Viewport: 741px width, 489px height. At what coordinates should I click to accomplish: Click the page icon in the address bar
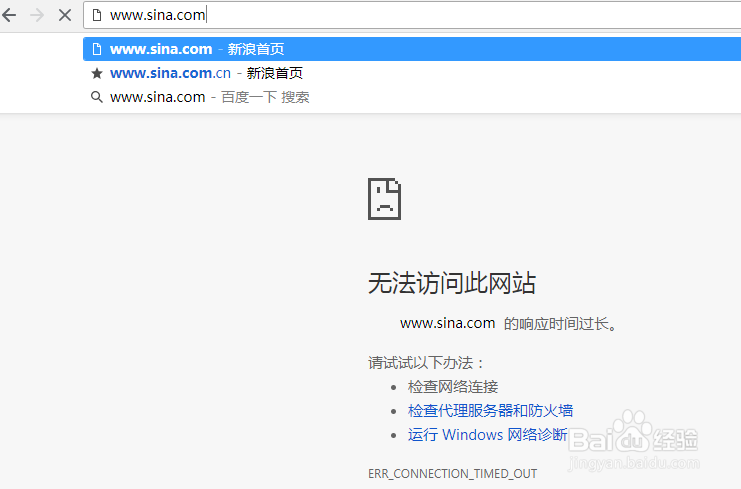(97, 15)
